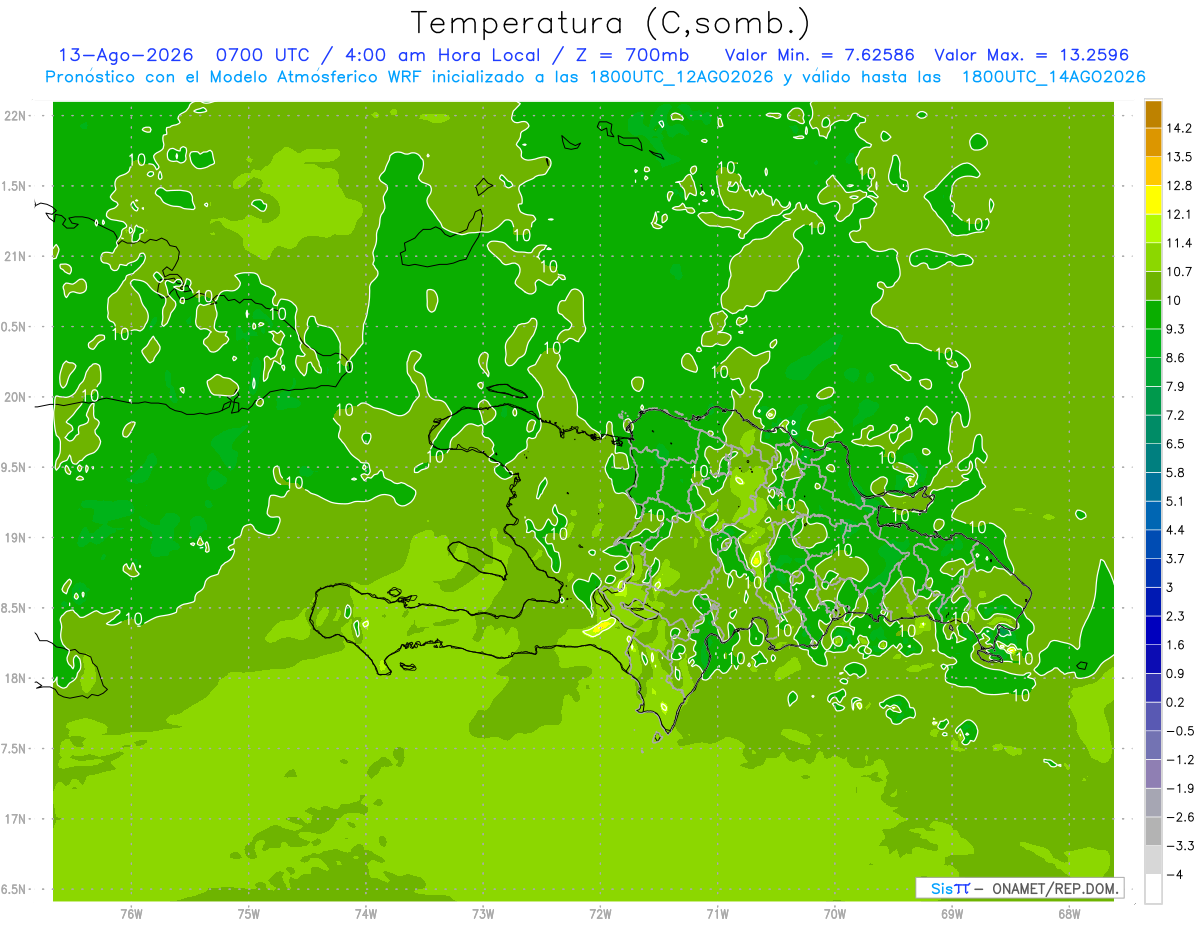Click the "73W" longitude label
1200x927 pixels.
(483, 914)
